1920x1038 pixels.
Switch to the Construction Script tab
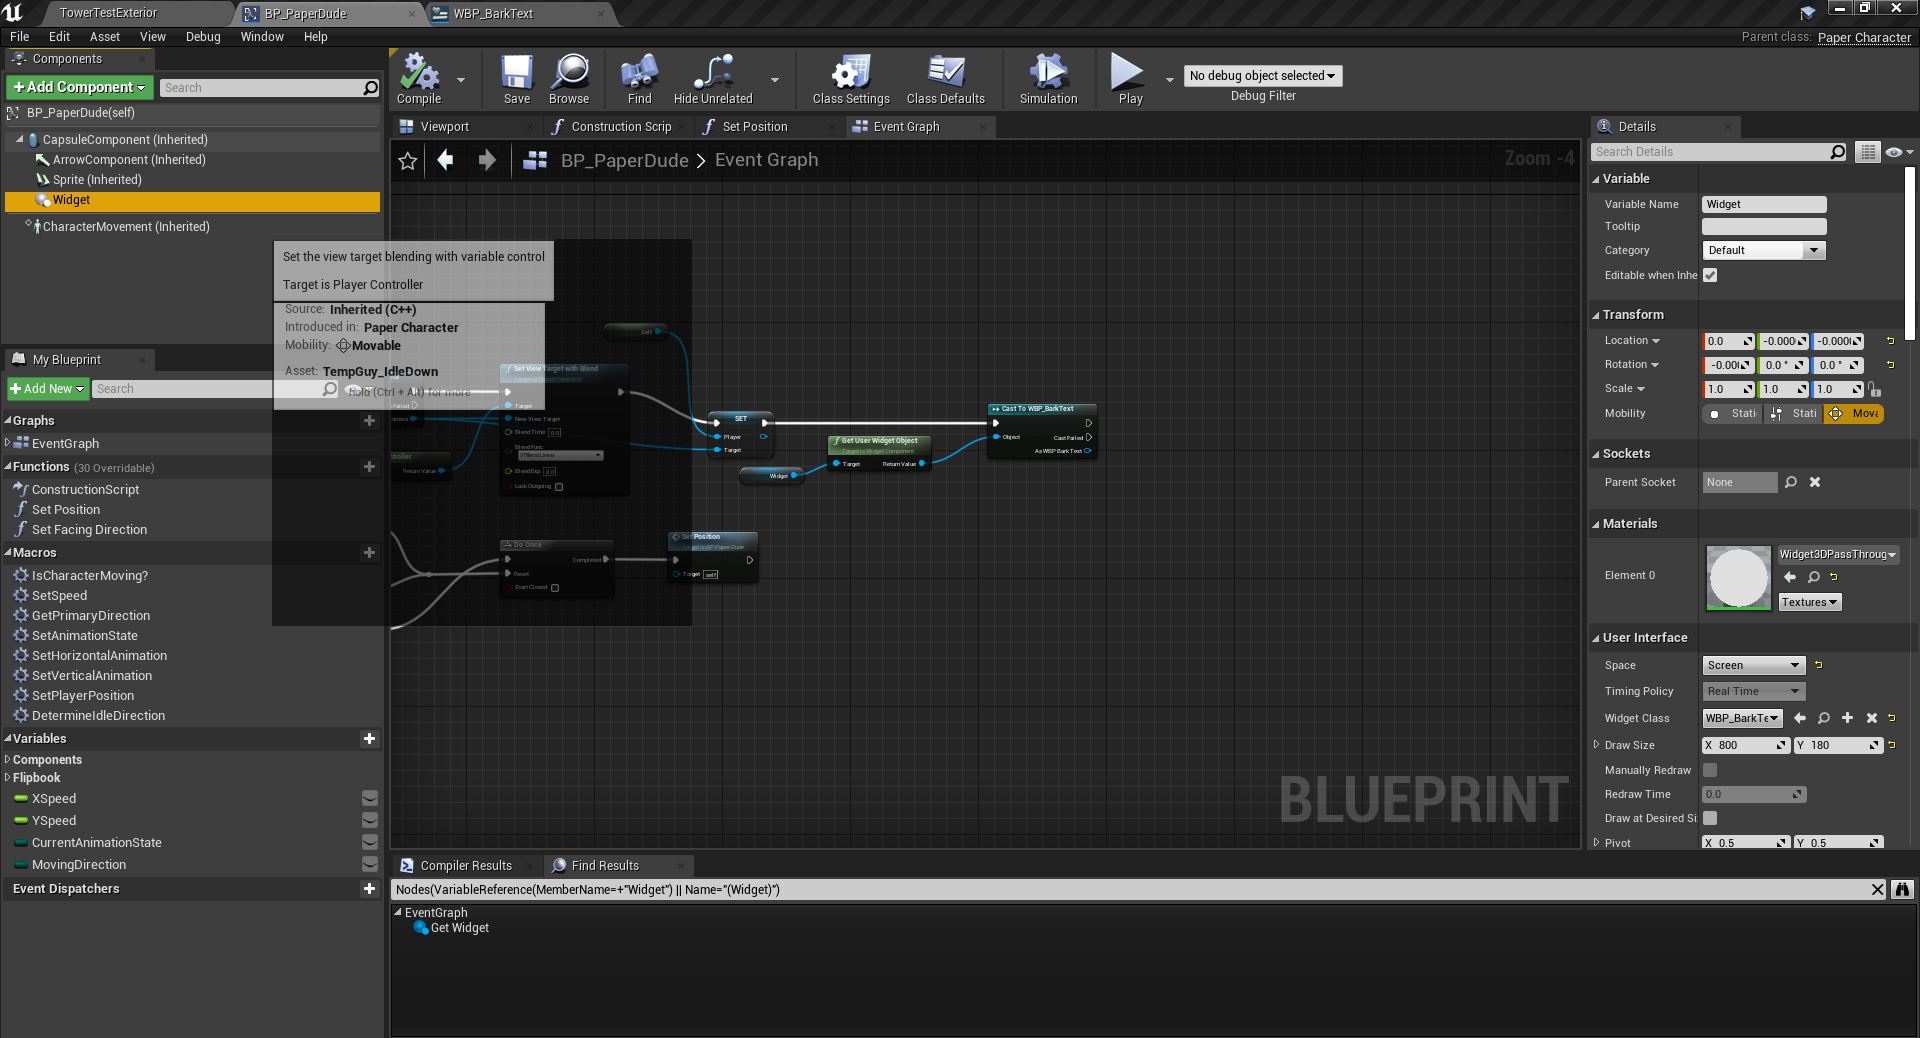pyautogui.click(x=620, y=127)
